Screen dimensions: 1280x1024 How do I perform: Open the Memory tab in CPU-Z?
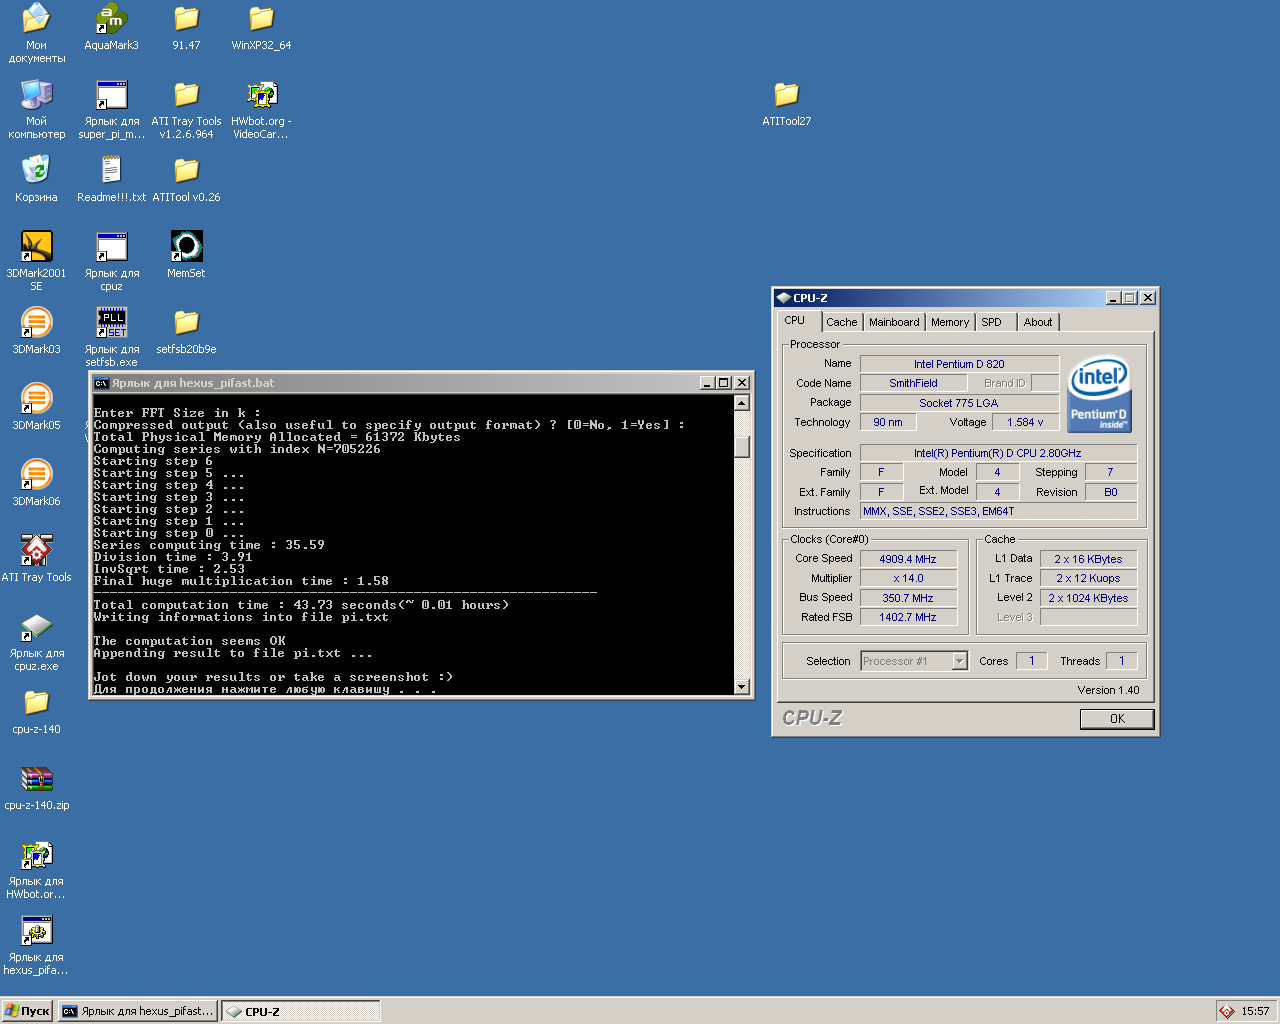pyautogui.click(x=949, y=322)
